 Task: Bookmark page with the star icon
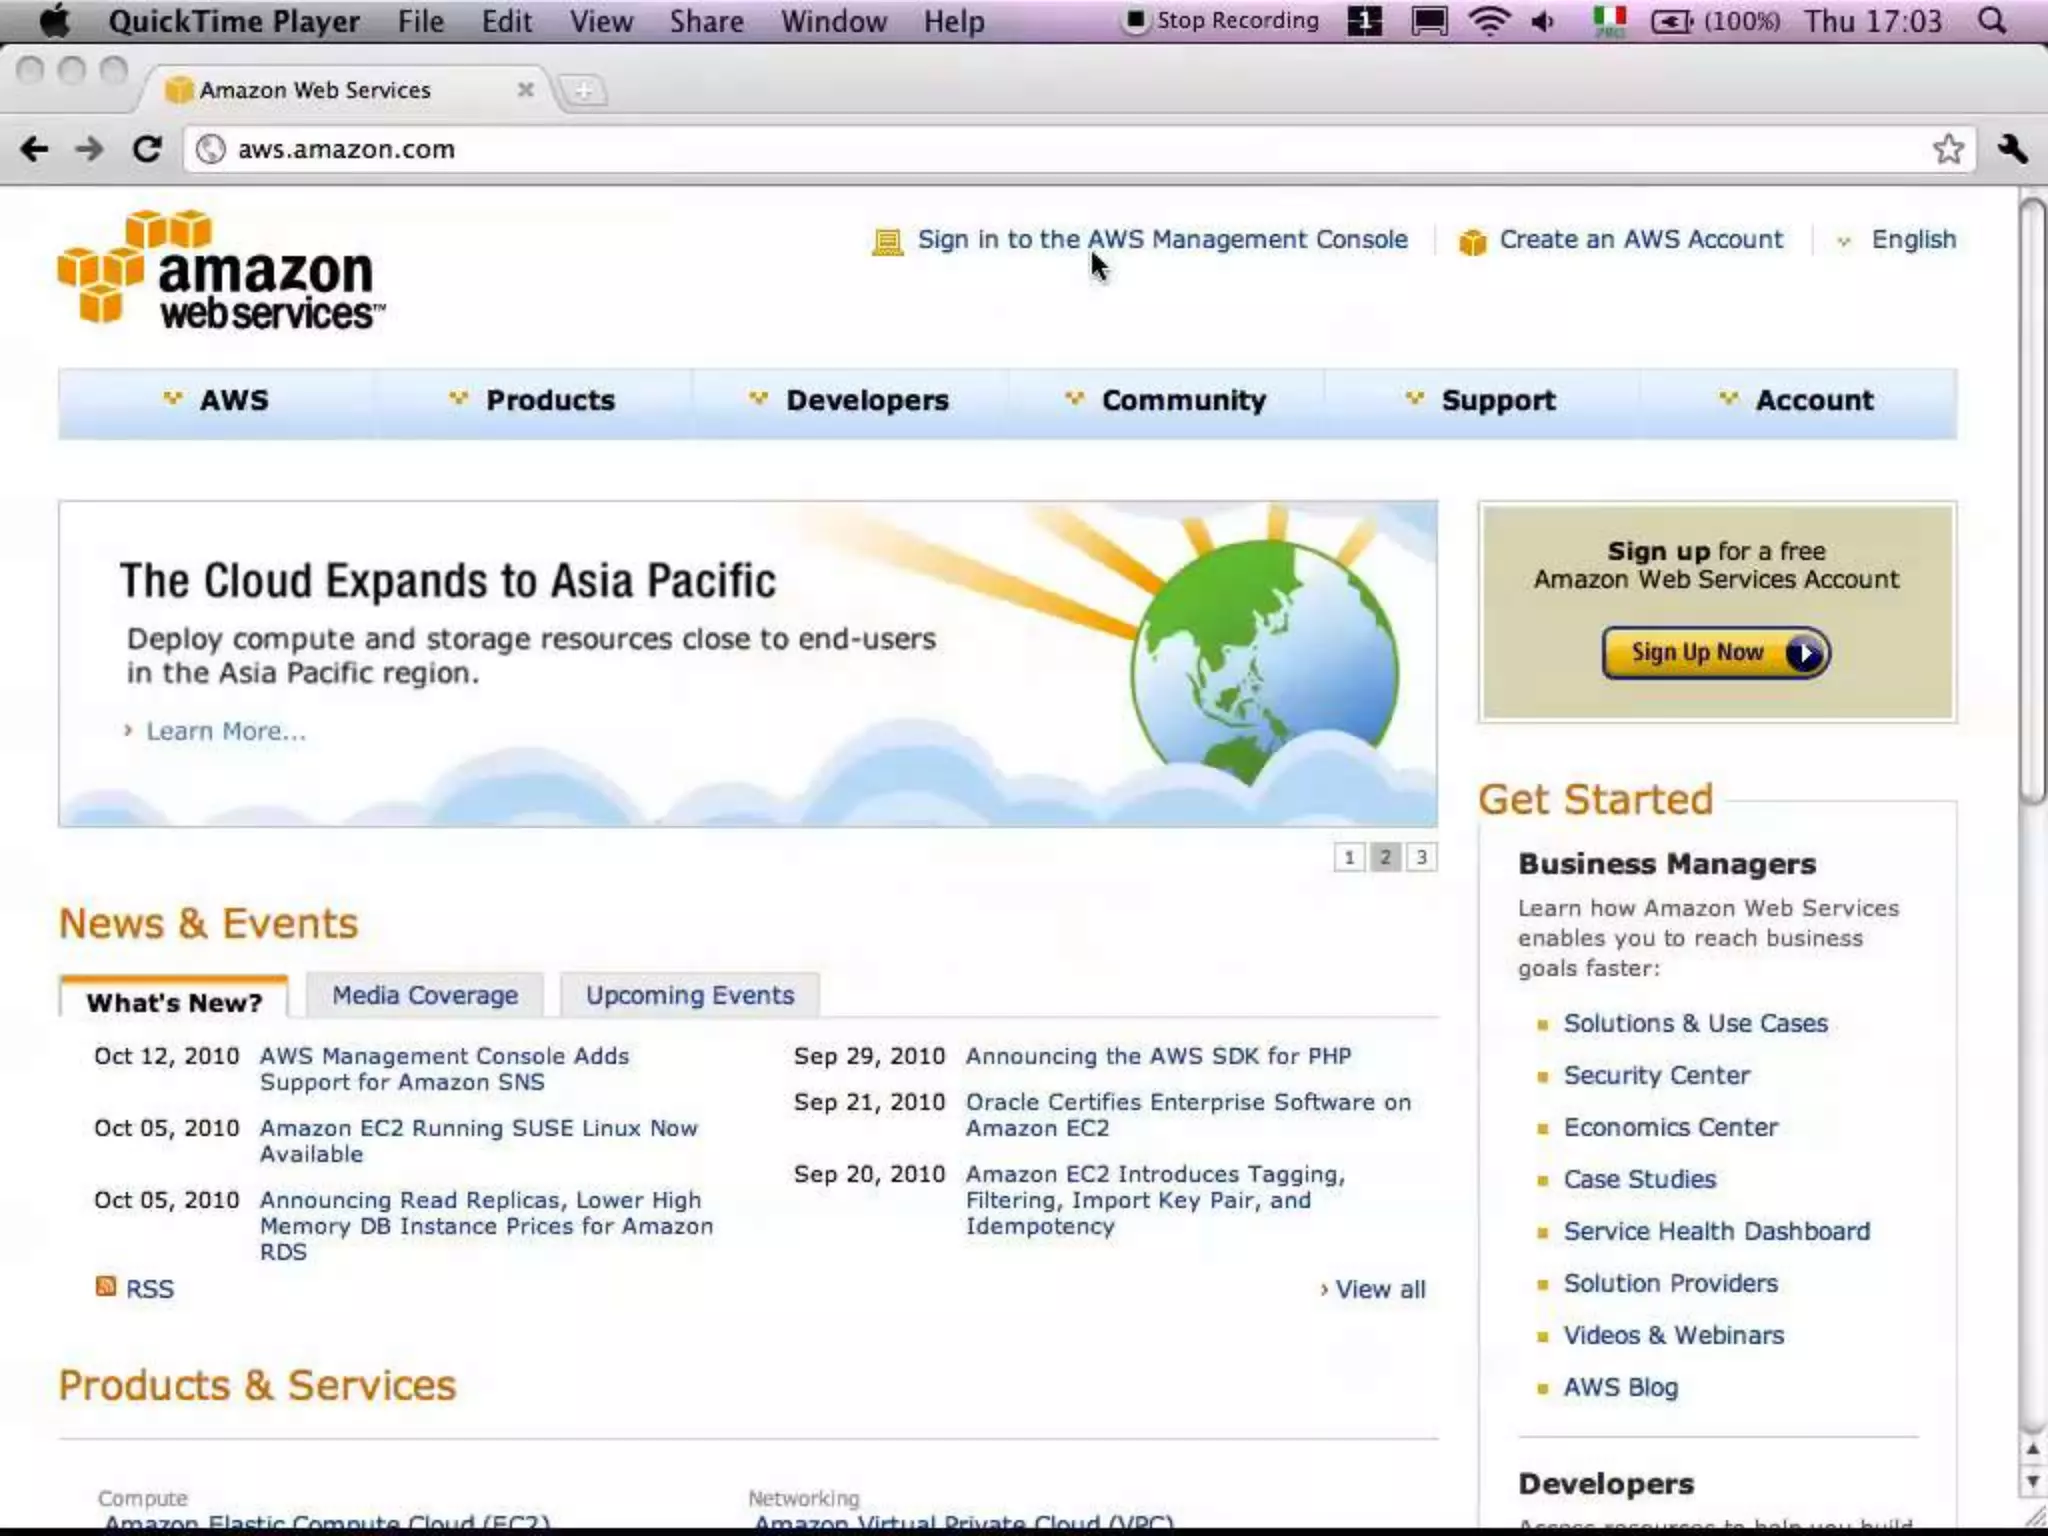pyautogui.click(x=1947, y=150)
